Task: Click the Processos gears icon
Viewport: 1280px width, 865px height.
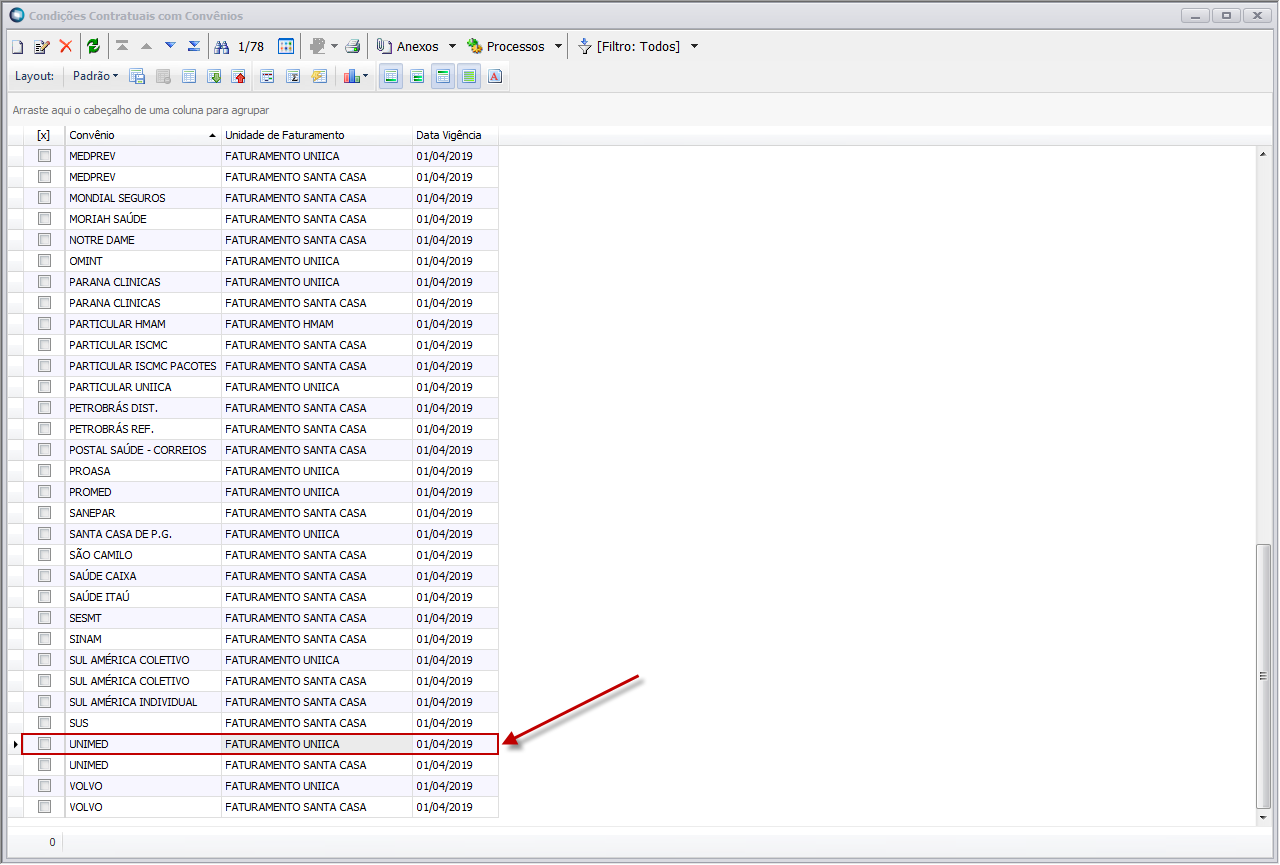Action: [475, 46]
